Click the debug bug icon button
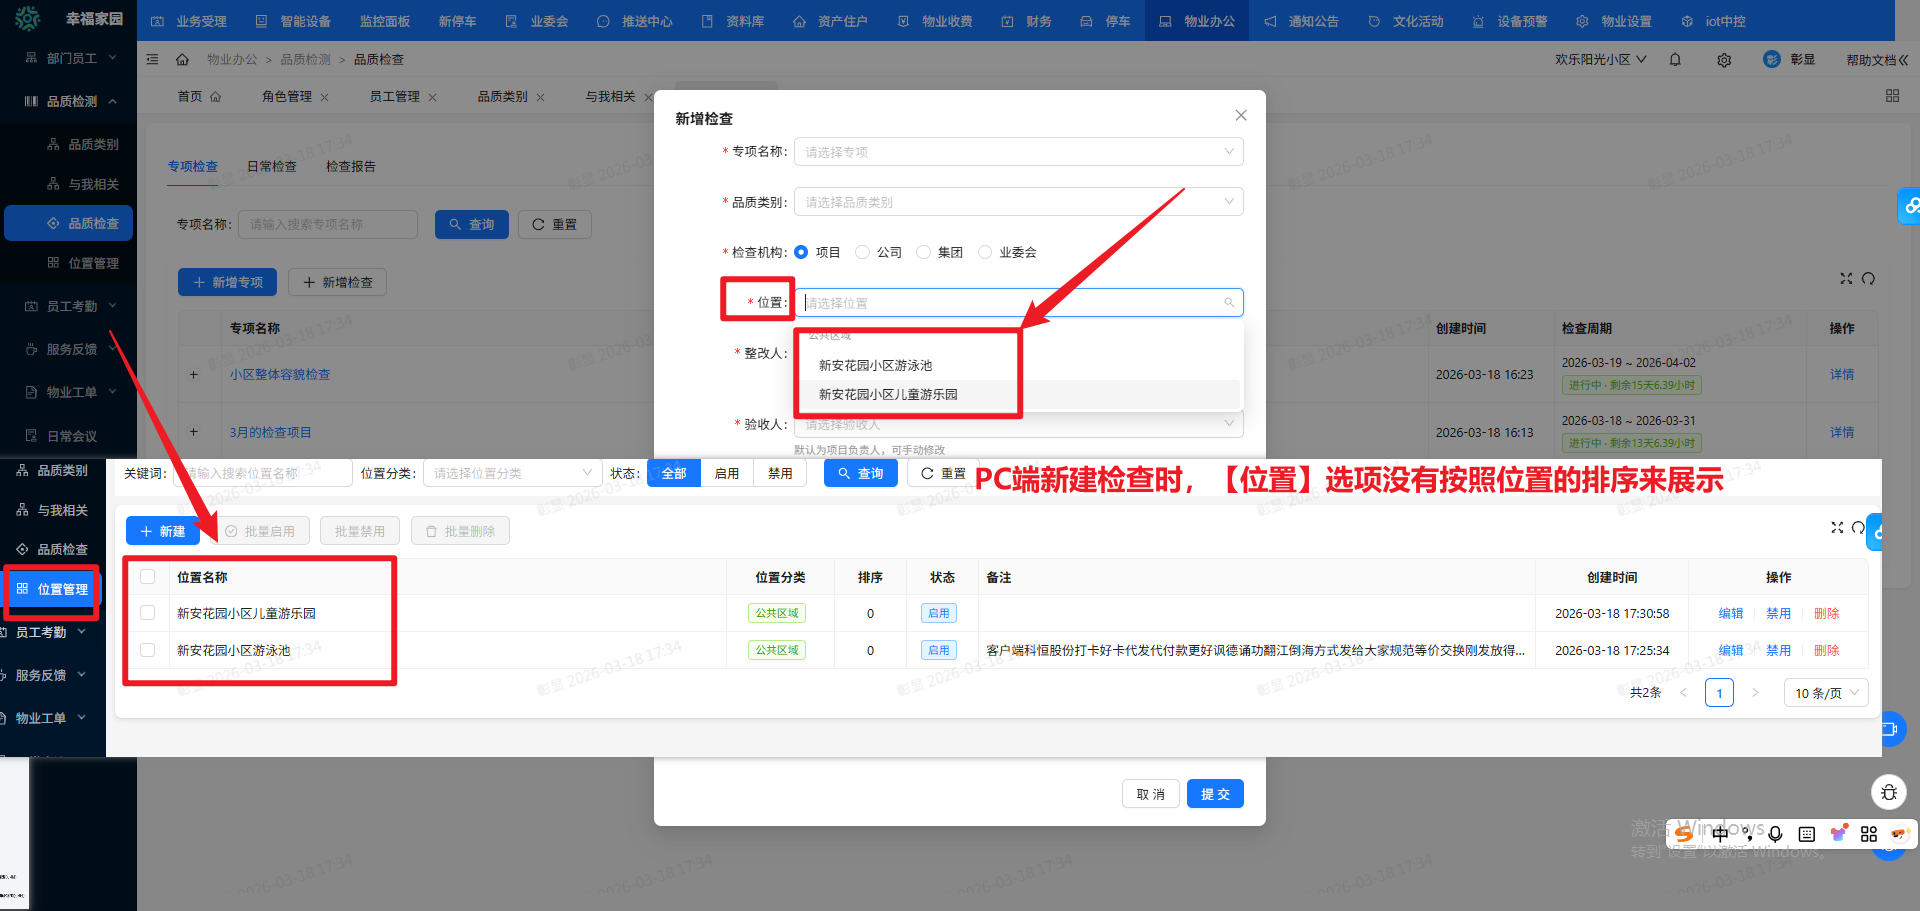 1888,793
